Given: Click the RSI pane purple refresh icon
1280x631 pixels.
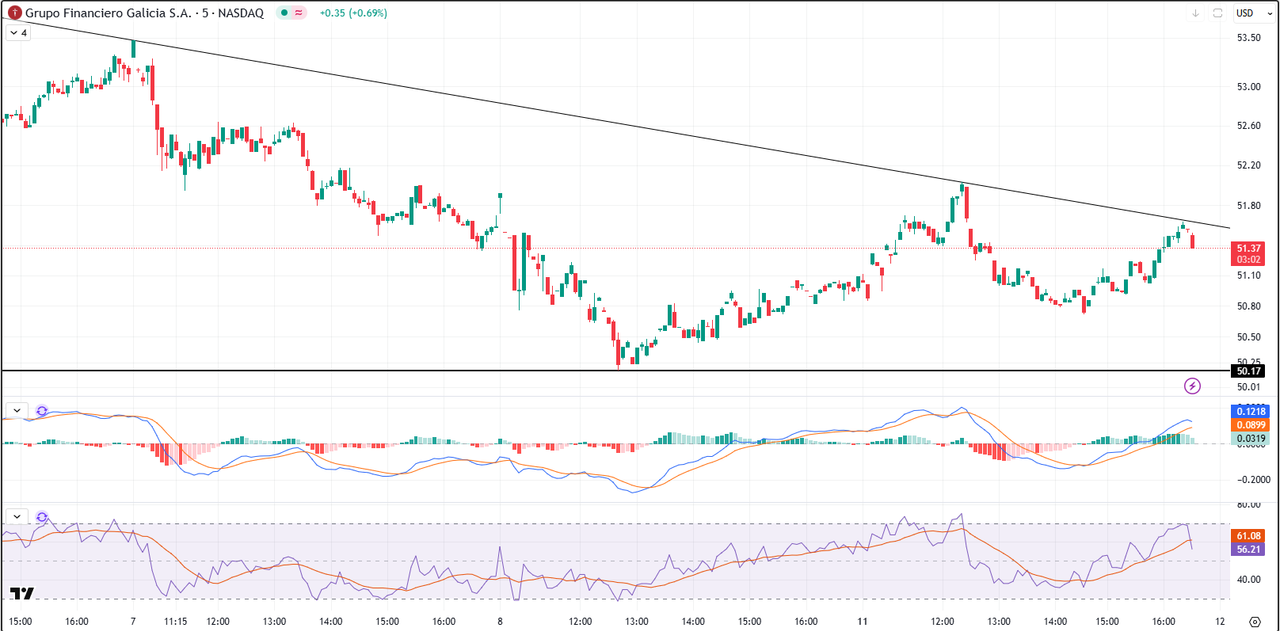Looking at the screenshot, I should pos(42,516).
